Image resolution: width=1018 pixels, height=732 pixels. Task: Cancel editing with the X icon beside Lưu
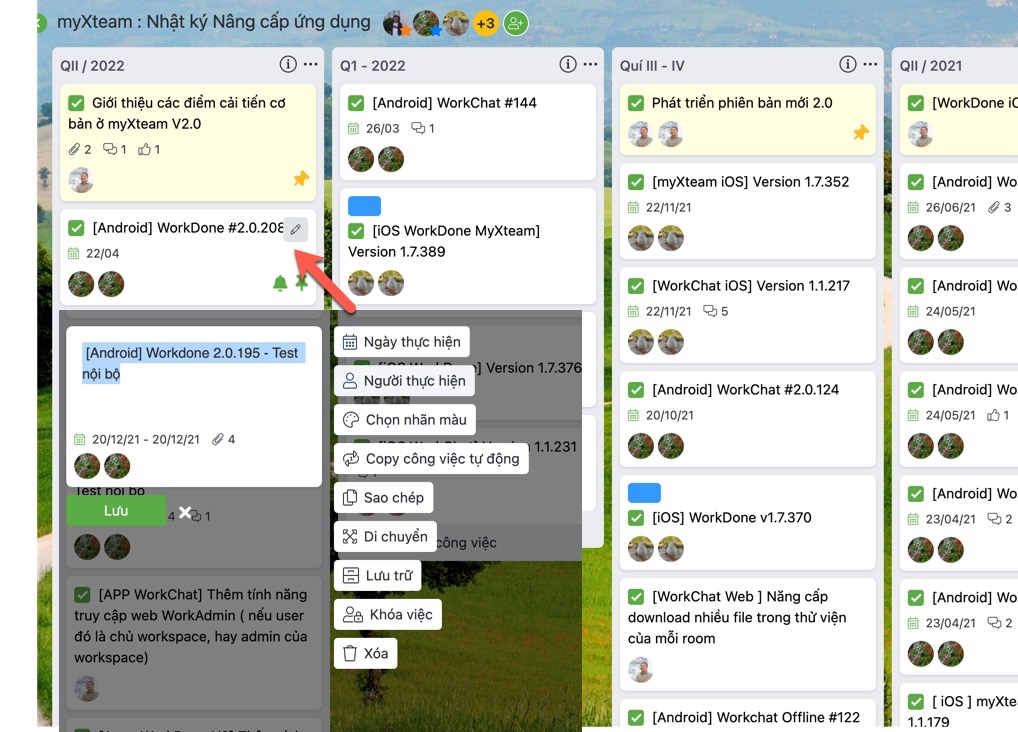point(185,512)
